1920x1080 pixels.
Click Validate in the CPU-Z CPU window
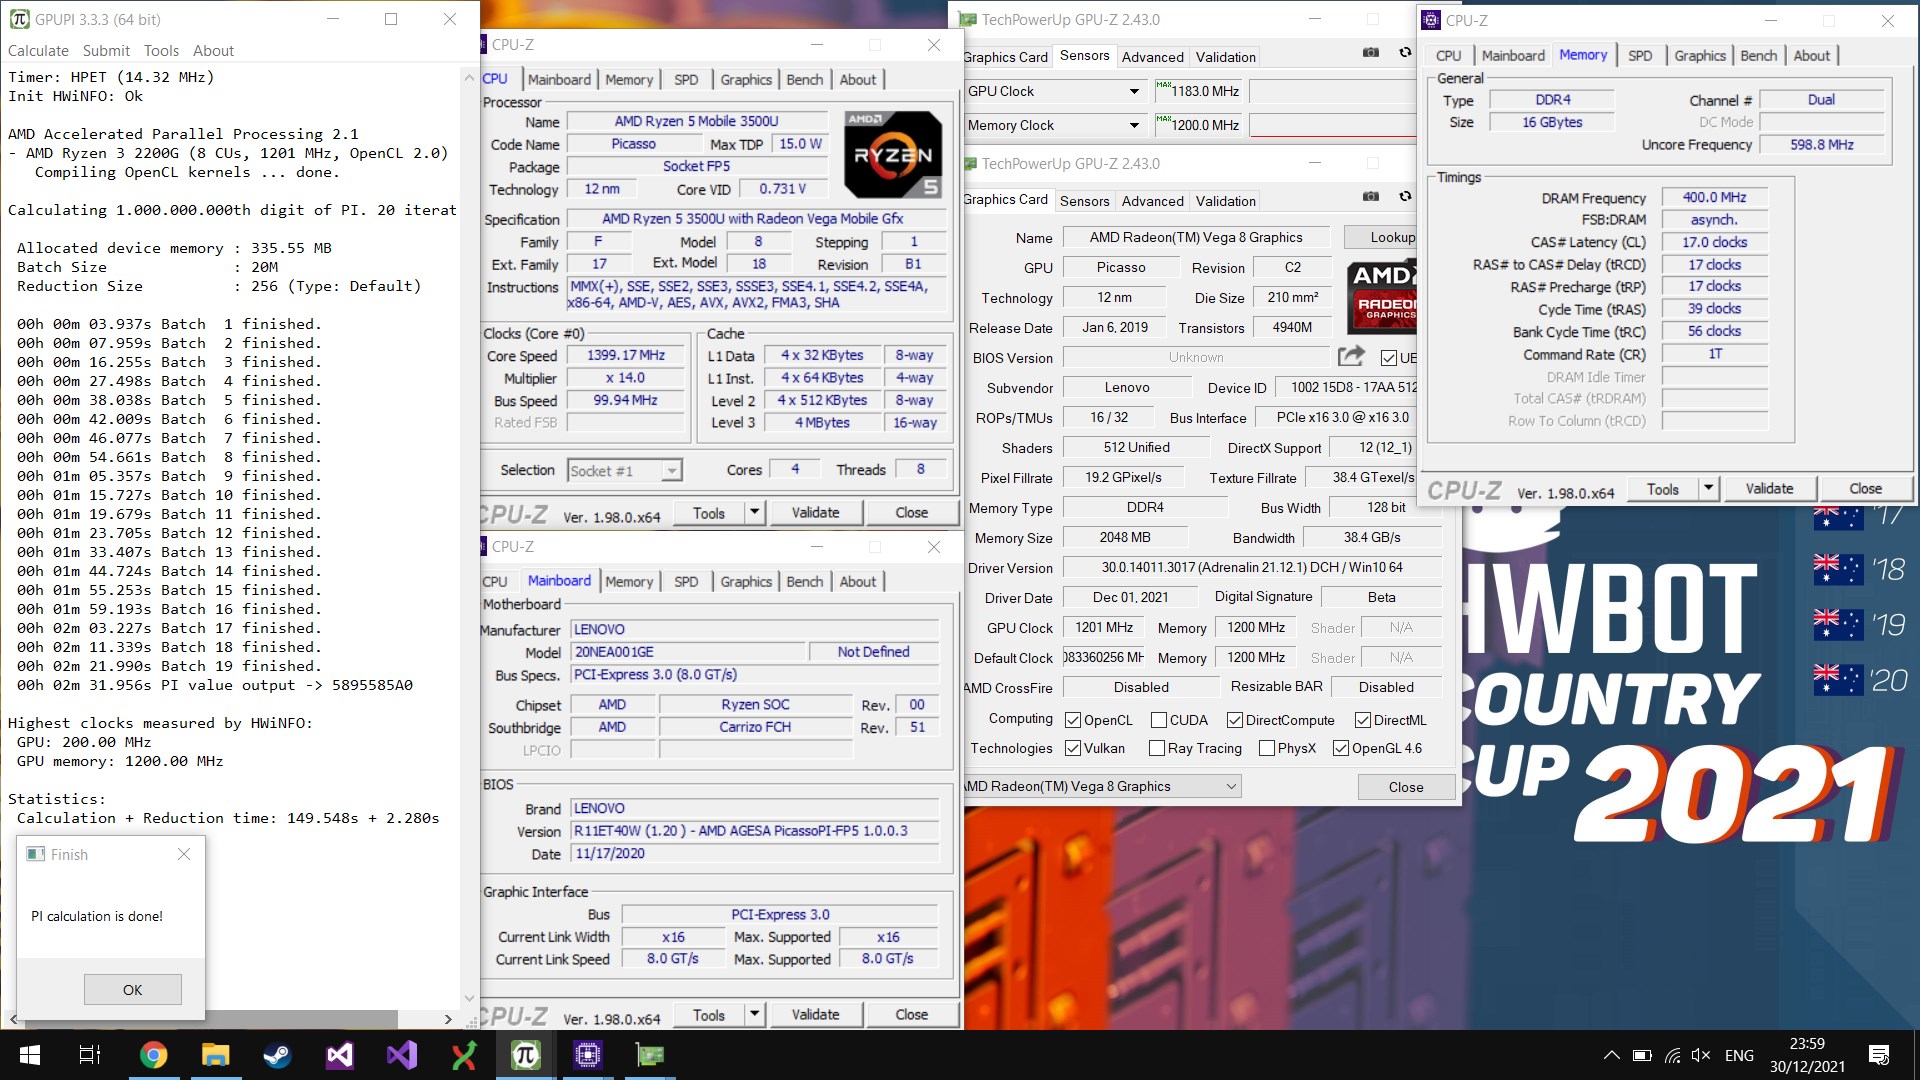pyautogui.click(x=815, y=512)
